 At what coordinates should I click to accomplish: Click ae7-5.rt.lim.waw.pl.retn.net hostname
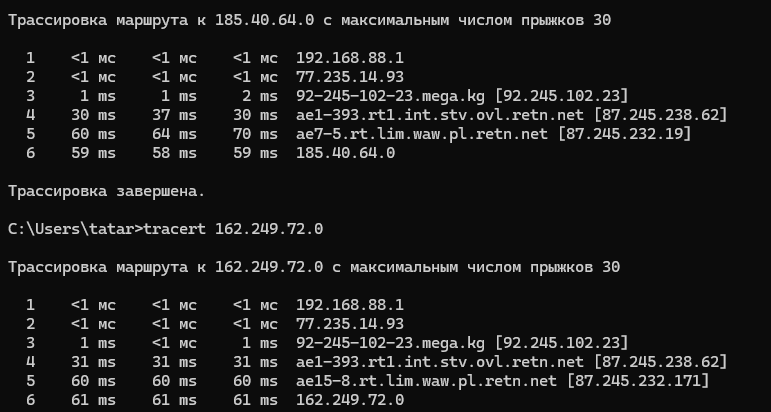click(421, 134)
